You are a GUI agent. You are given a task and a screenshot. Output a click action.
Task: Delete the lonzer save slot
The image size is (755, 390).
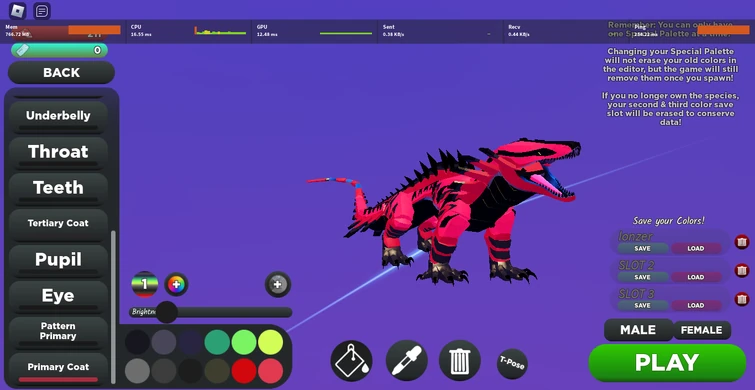[742, 242]
